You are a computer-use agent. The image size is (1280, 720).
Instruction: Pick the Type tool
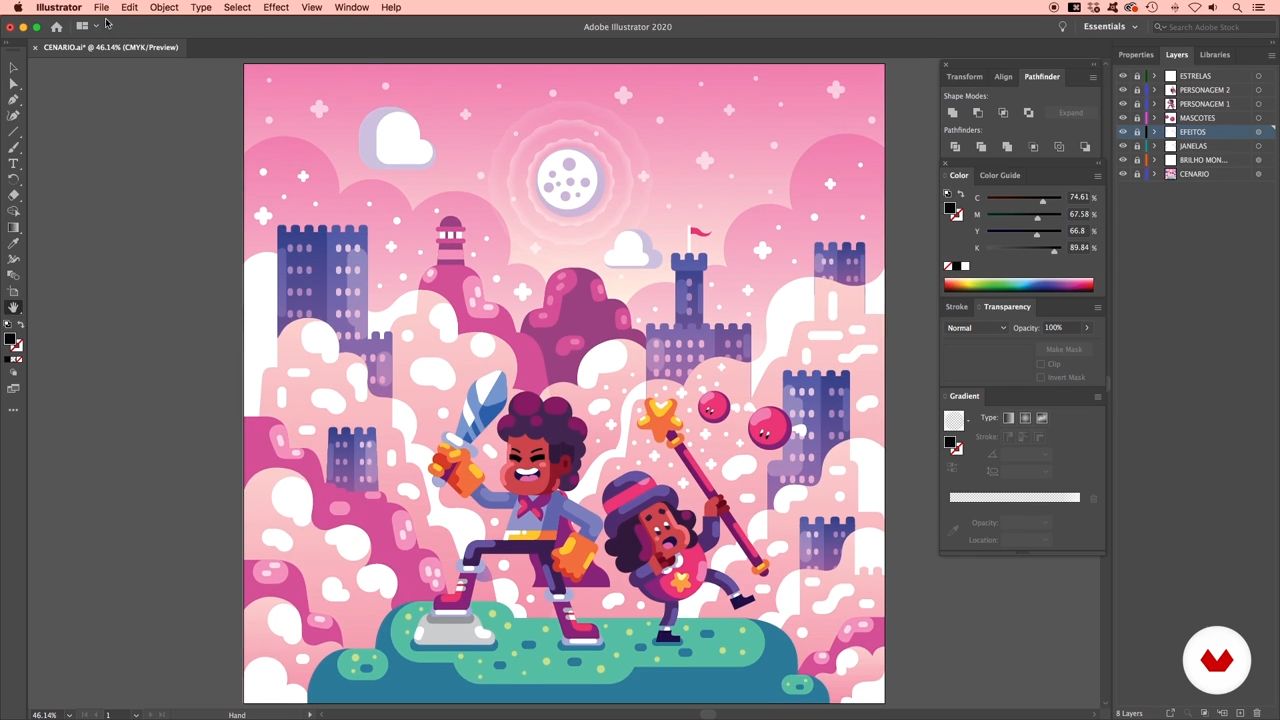13,163
